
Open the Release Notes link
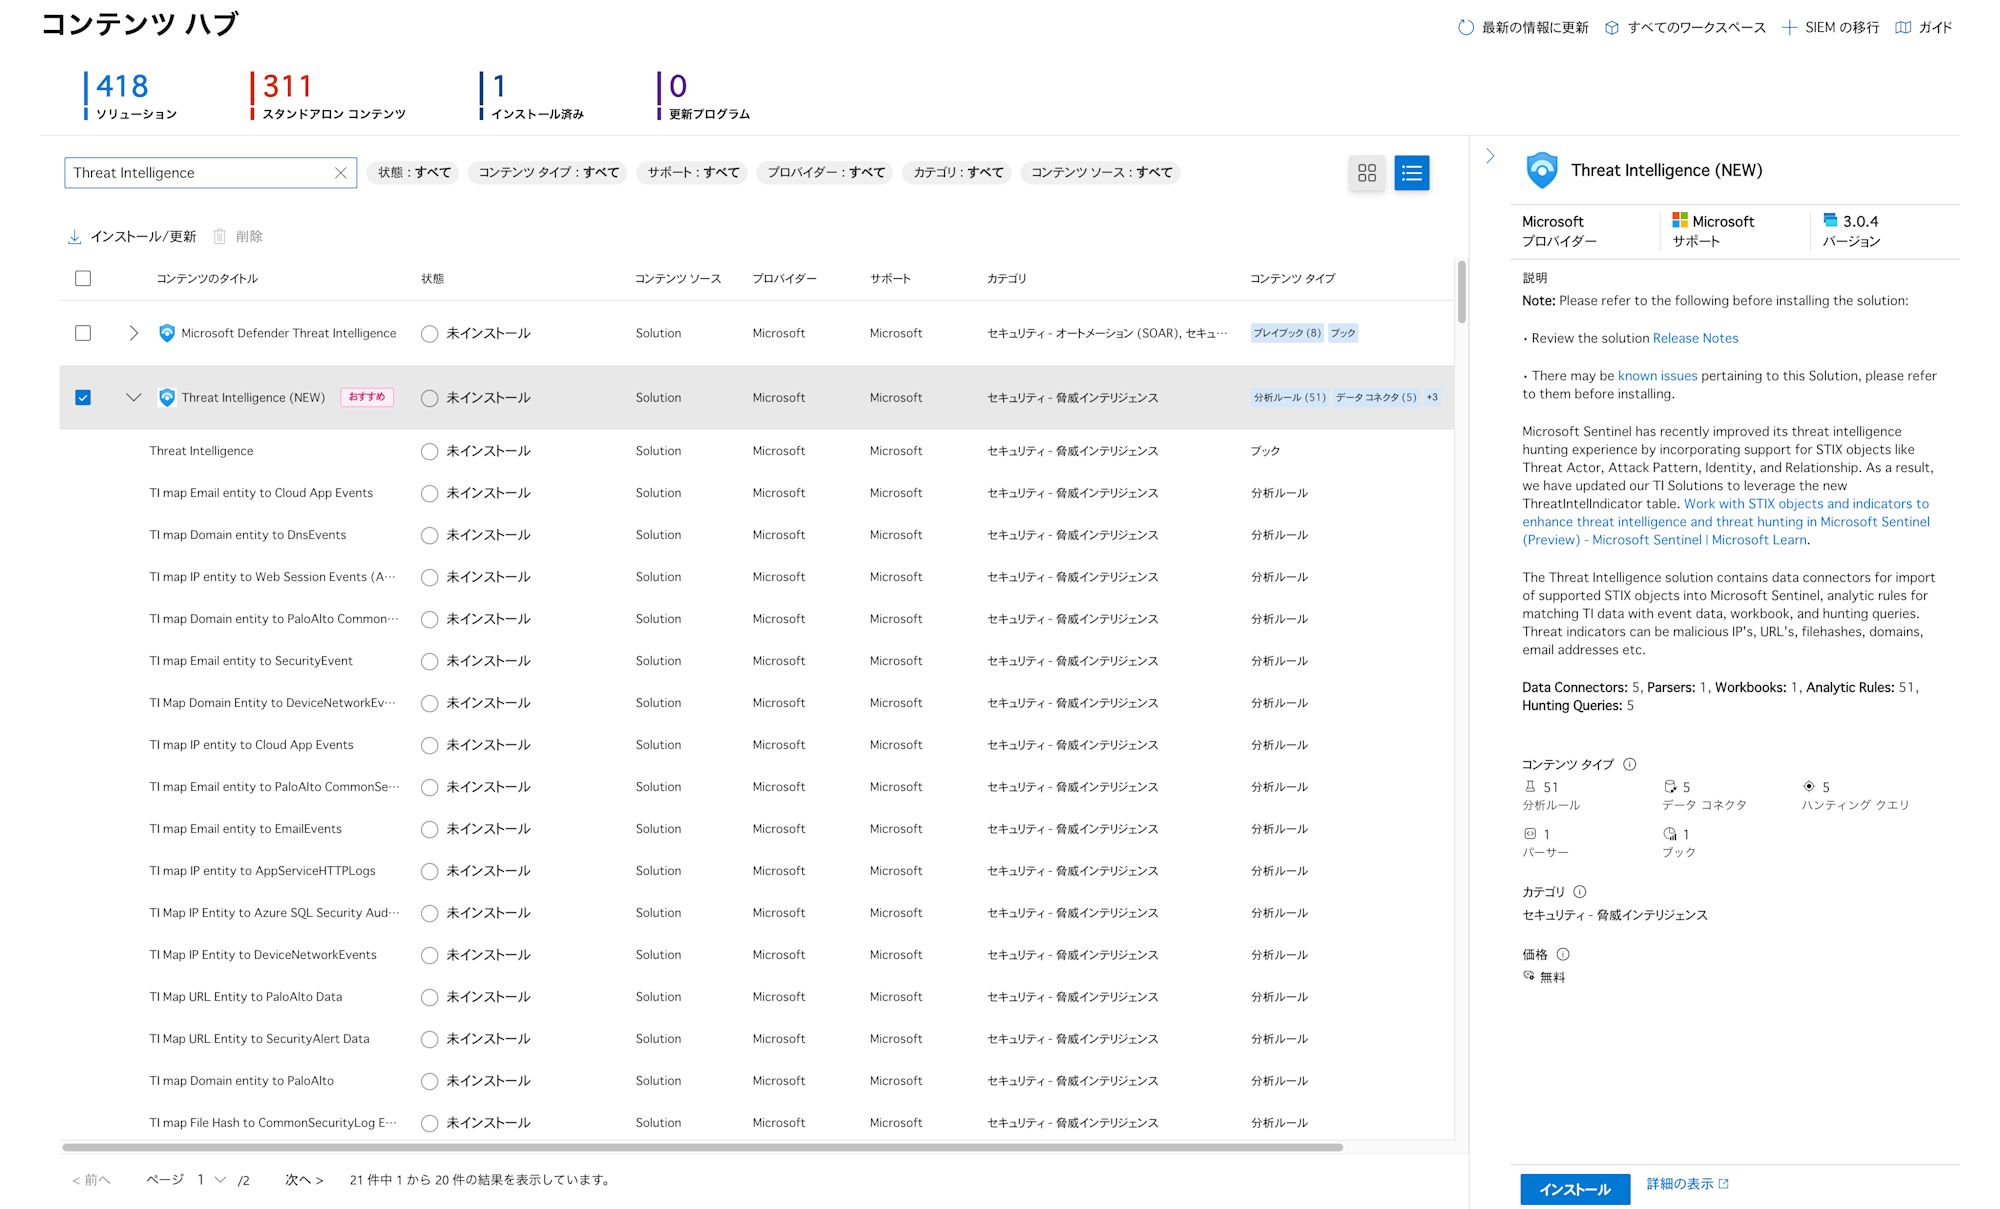(1695, 338)
